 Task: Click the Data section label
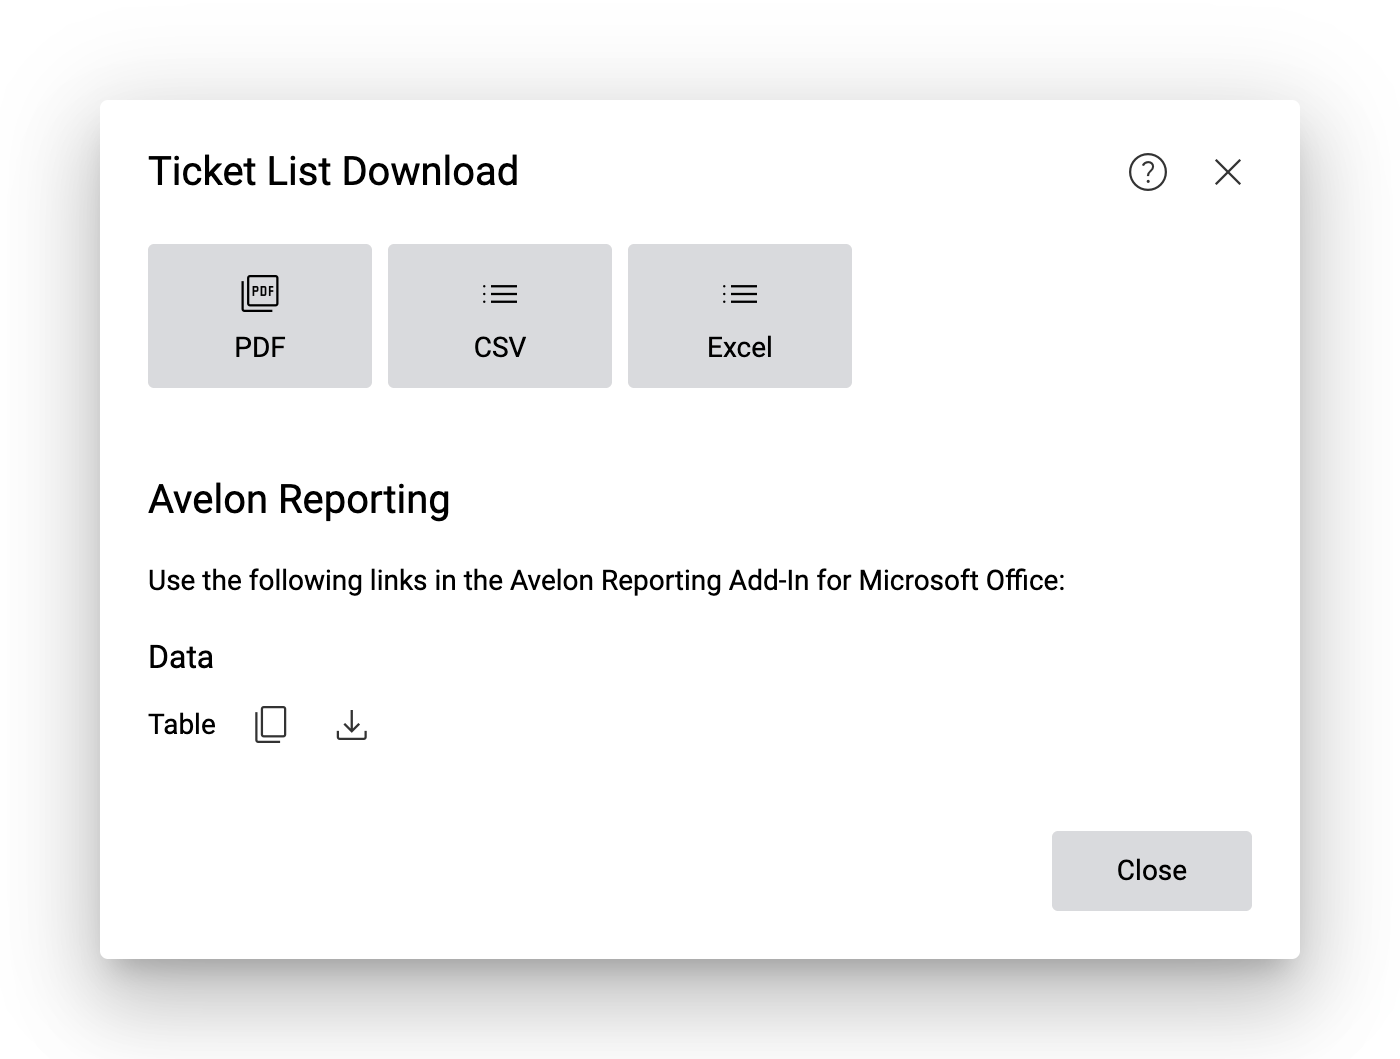click(181, 657)
